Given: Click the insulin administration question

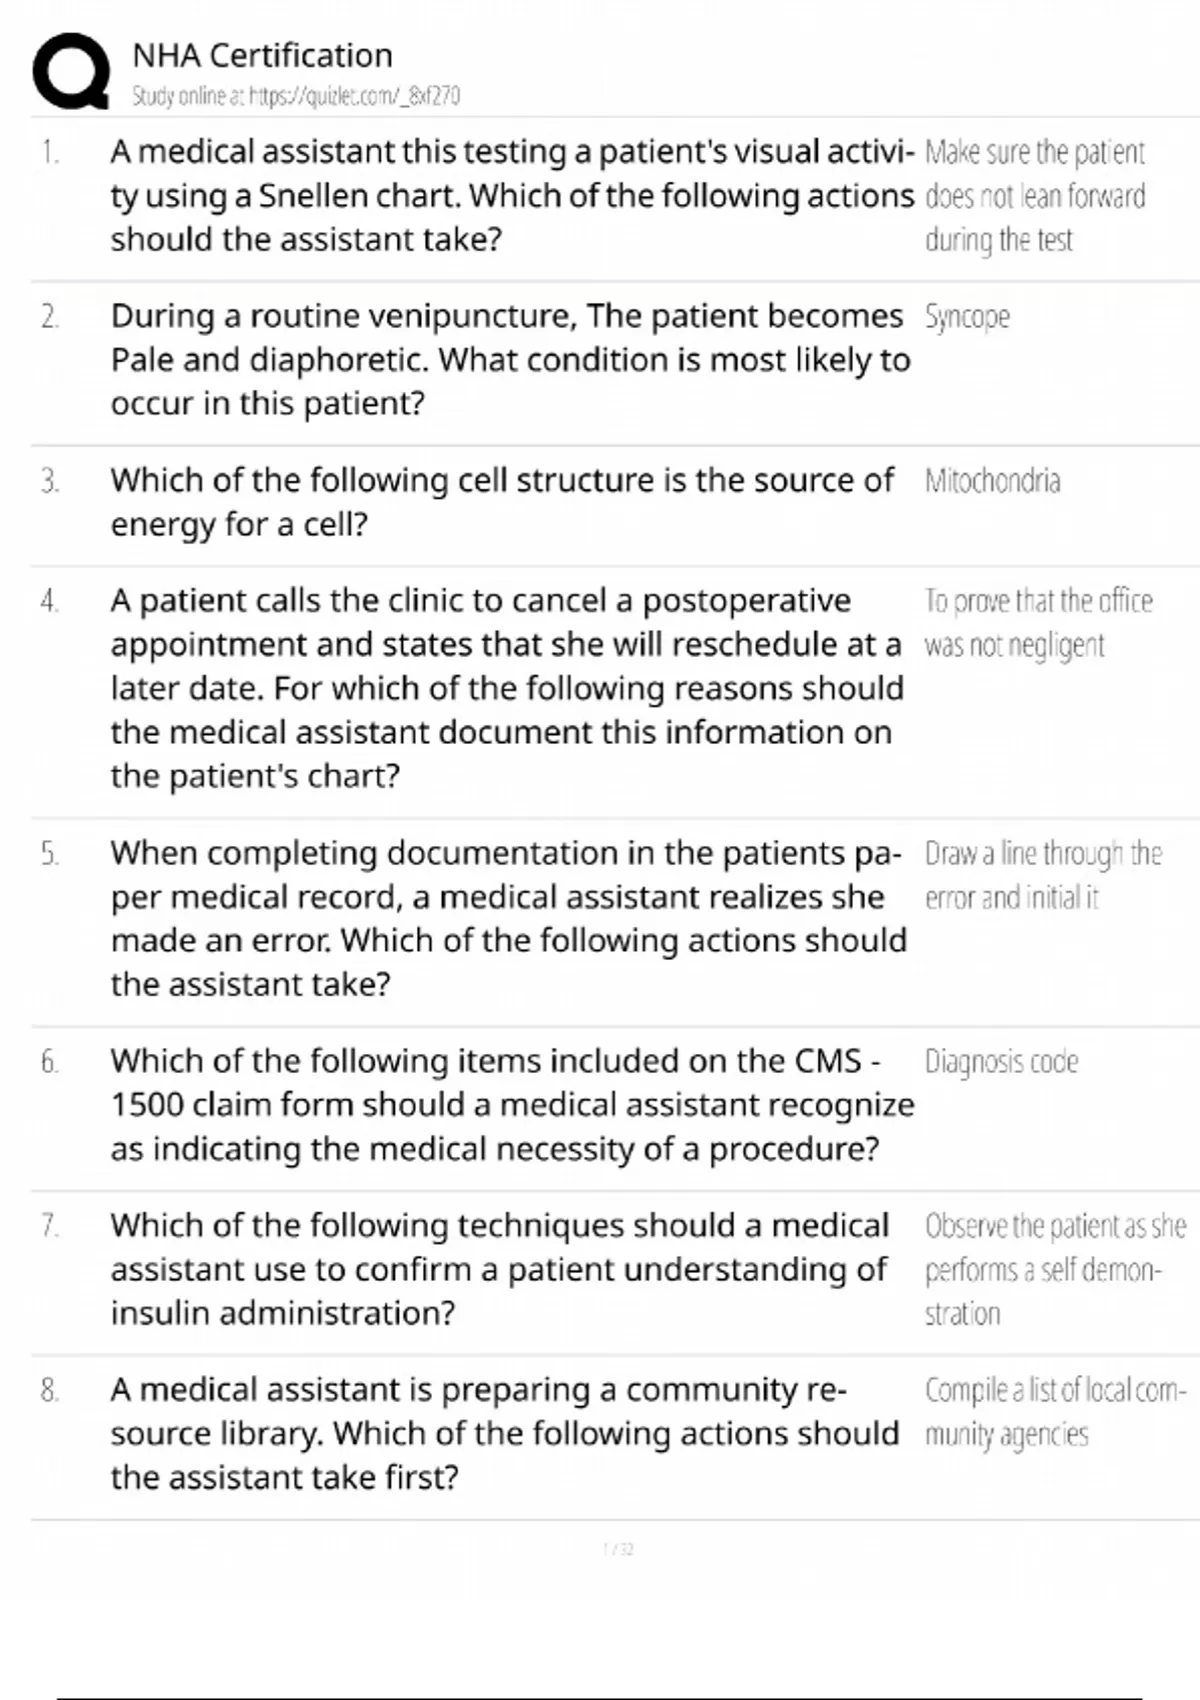Looking at the screenshot, I should (x=499, y=1268).
